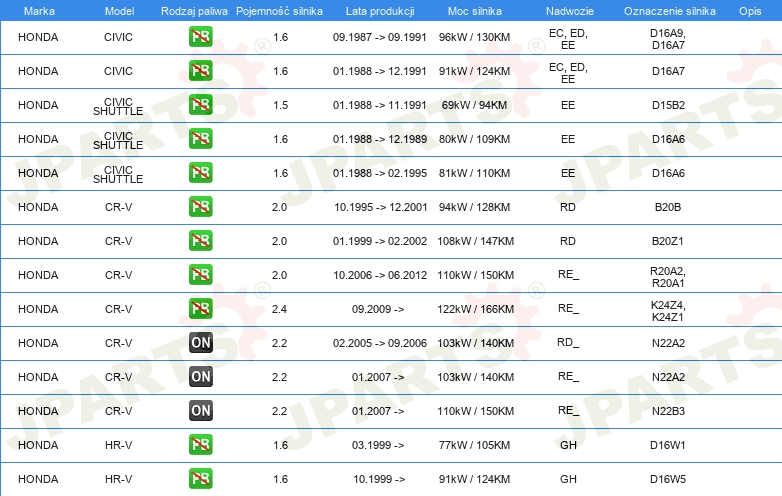Select engine code B20B

pos(668,207)
